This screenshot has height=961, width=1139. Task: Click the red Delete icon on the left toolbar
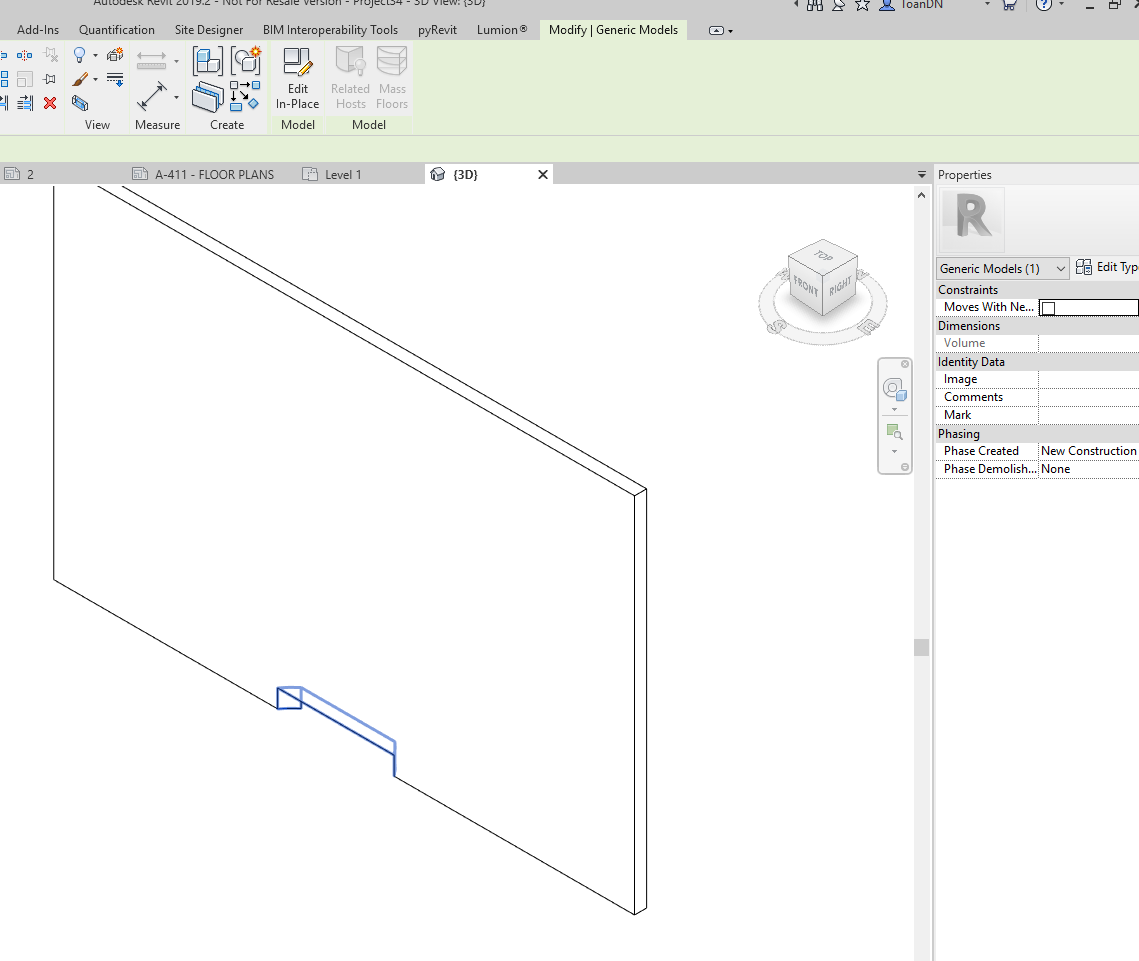click(49, 101)
